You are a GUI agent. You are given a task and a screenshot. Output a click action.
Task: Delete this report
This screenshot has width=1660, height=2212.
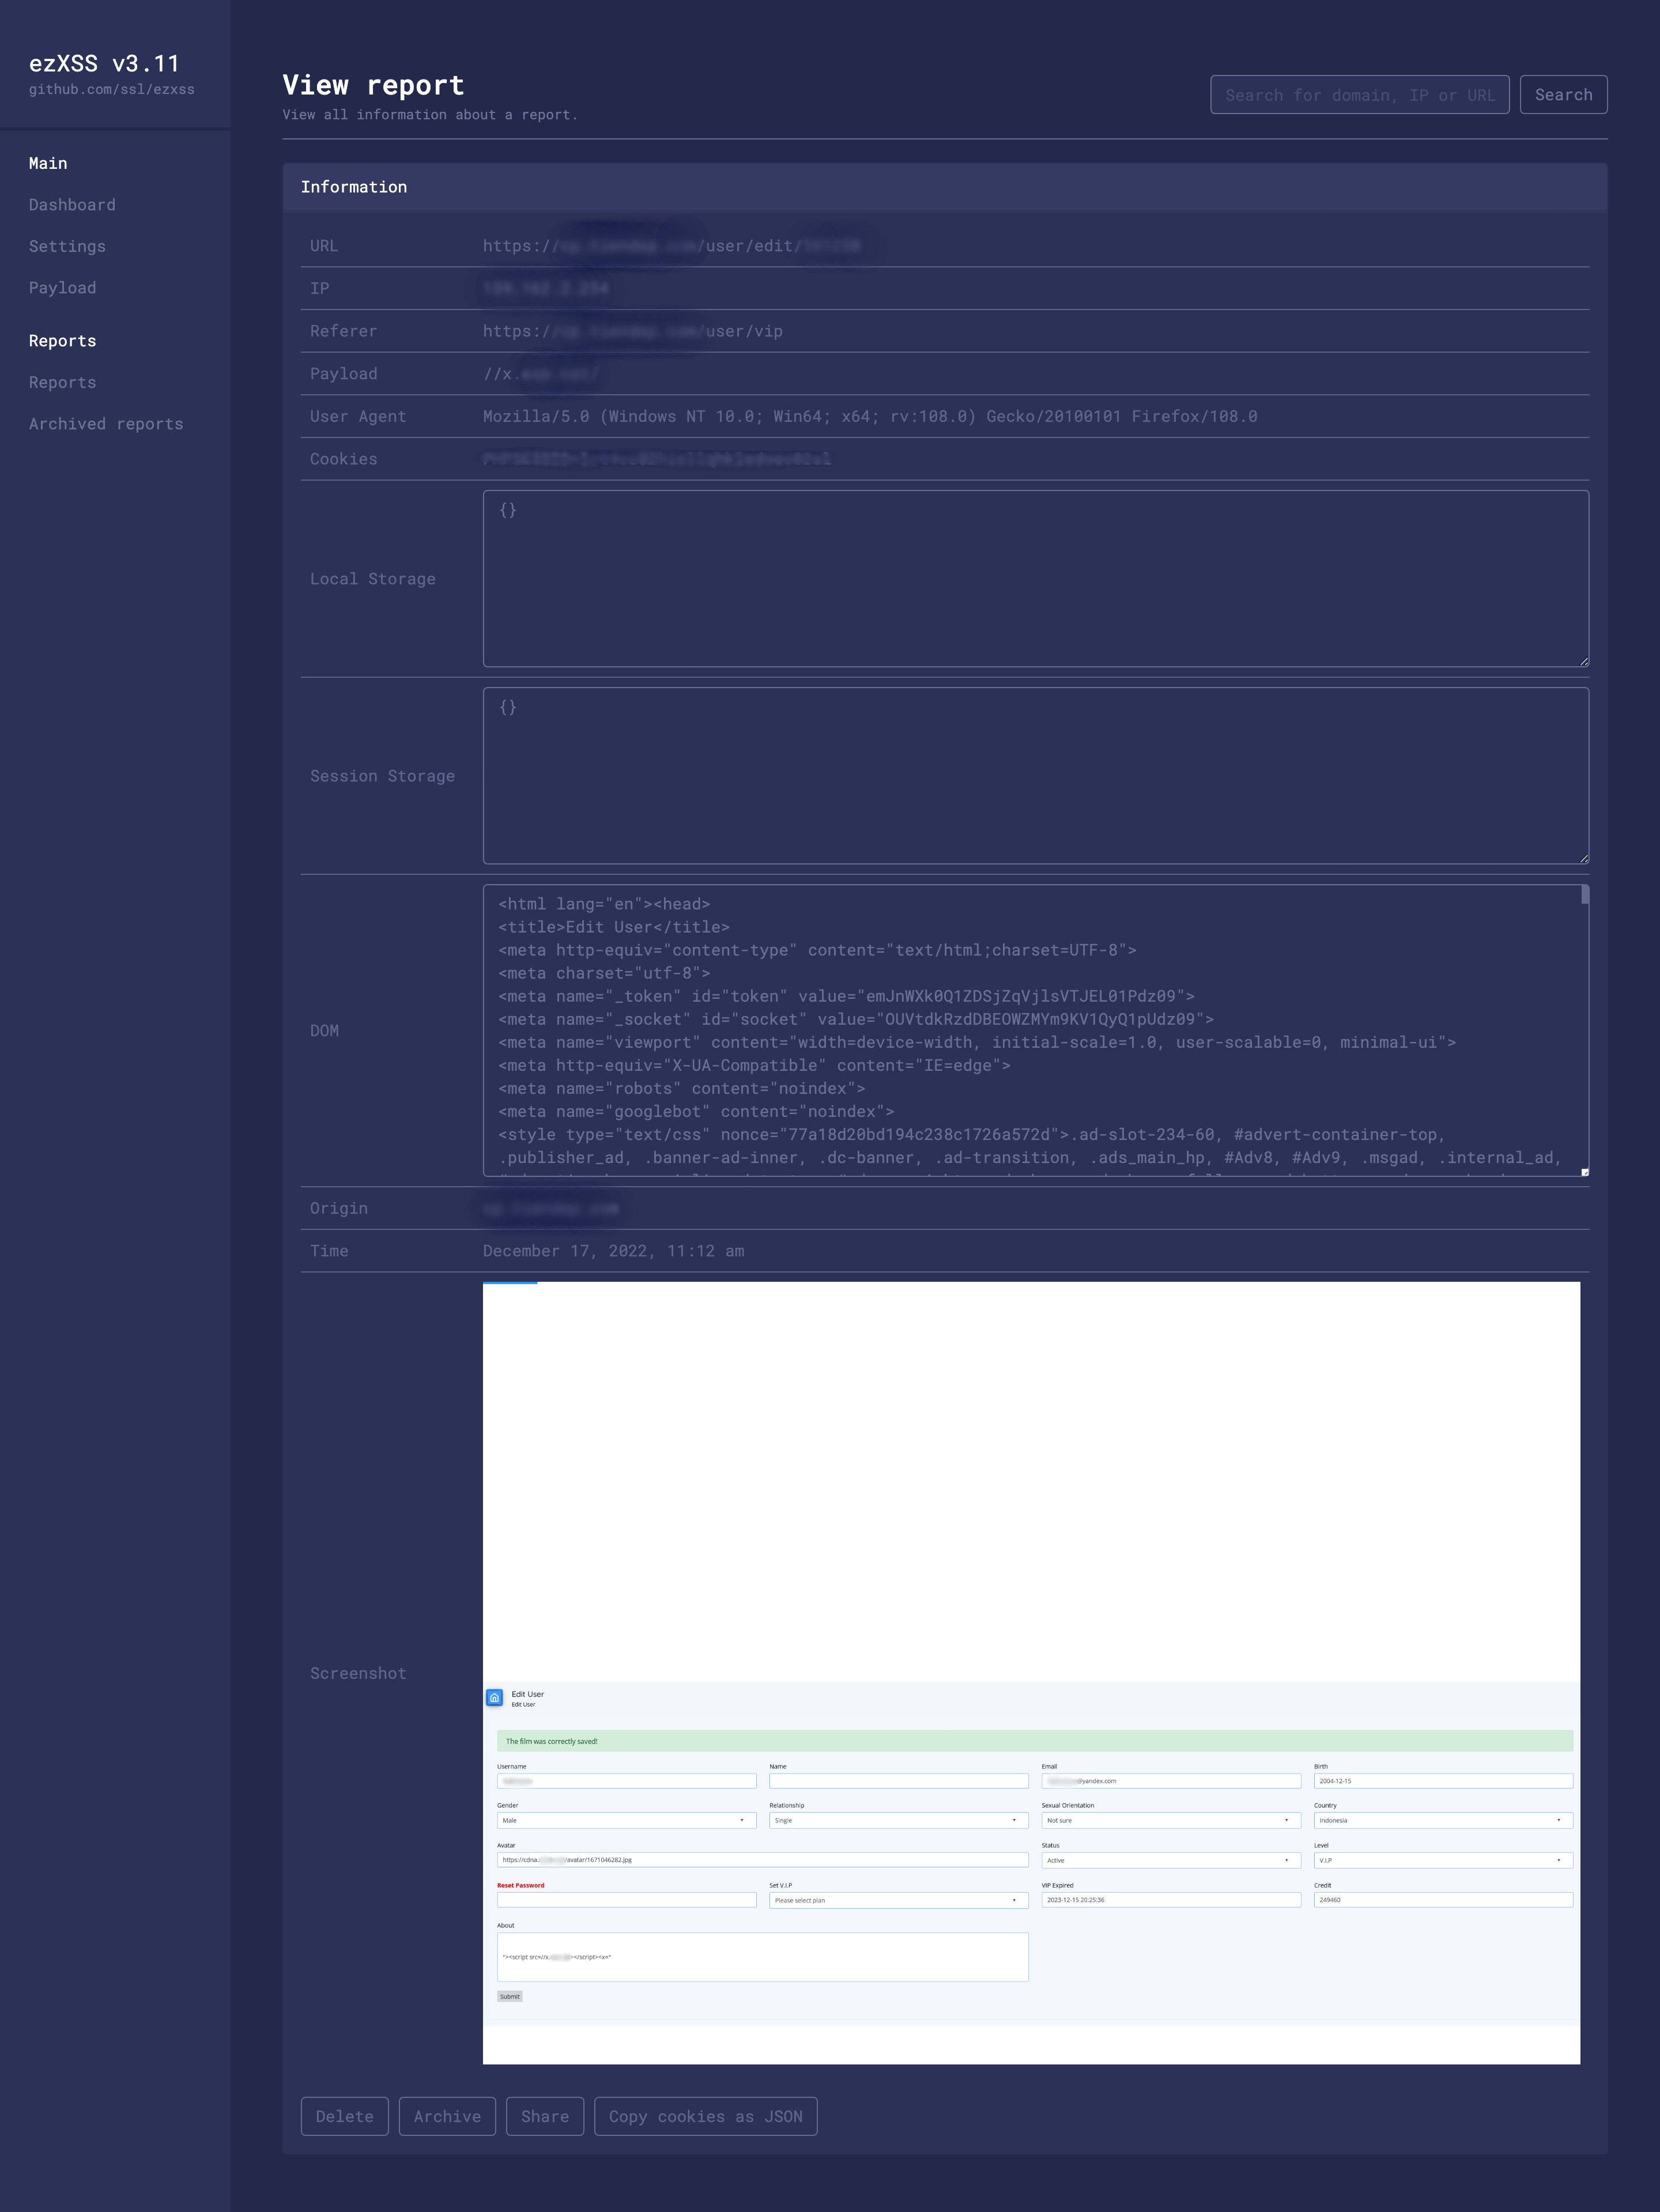click(344, 2116)
